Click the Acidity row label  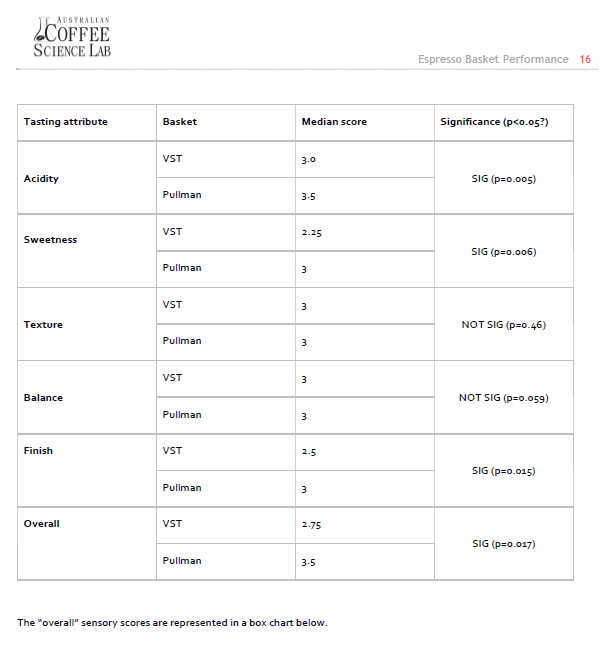click(x=41, y=178)
